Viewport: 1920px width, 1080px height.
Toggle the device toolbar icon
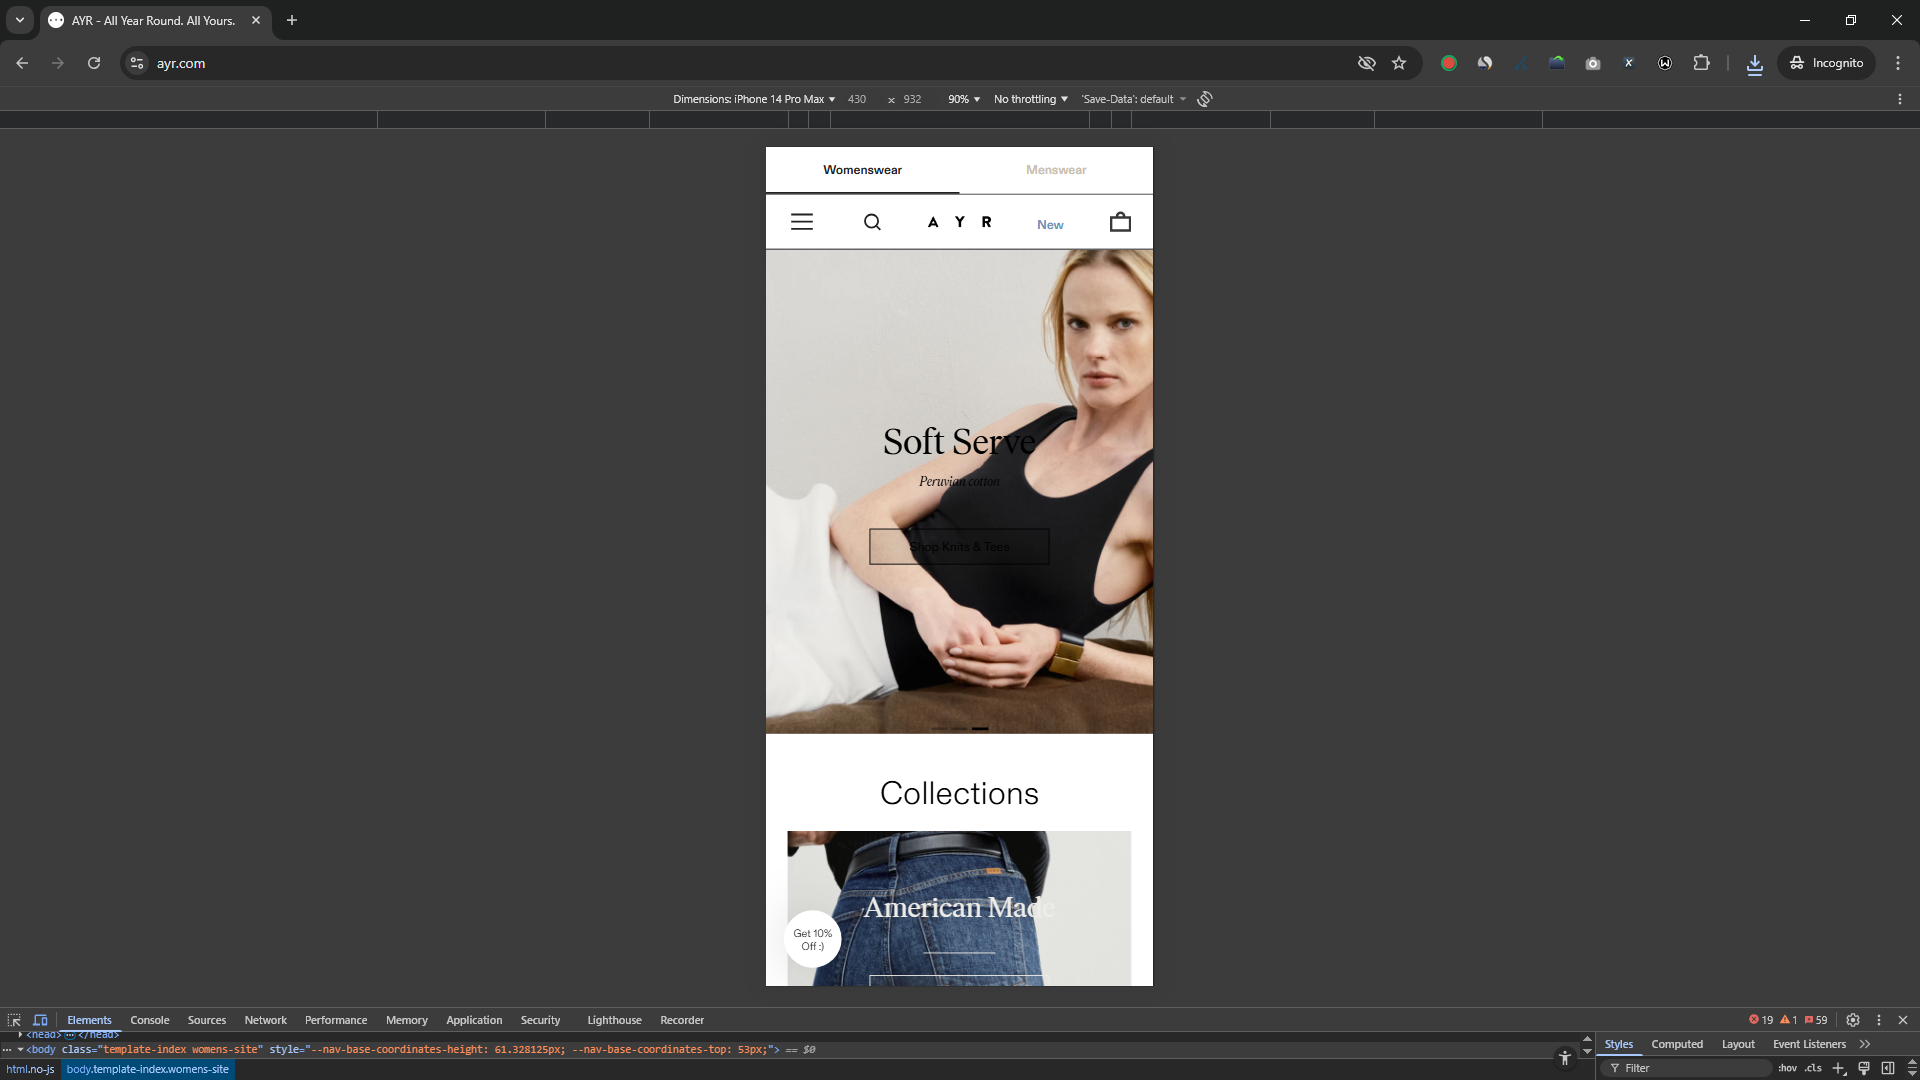pyautogui.click(x=40, y=1020)
